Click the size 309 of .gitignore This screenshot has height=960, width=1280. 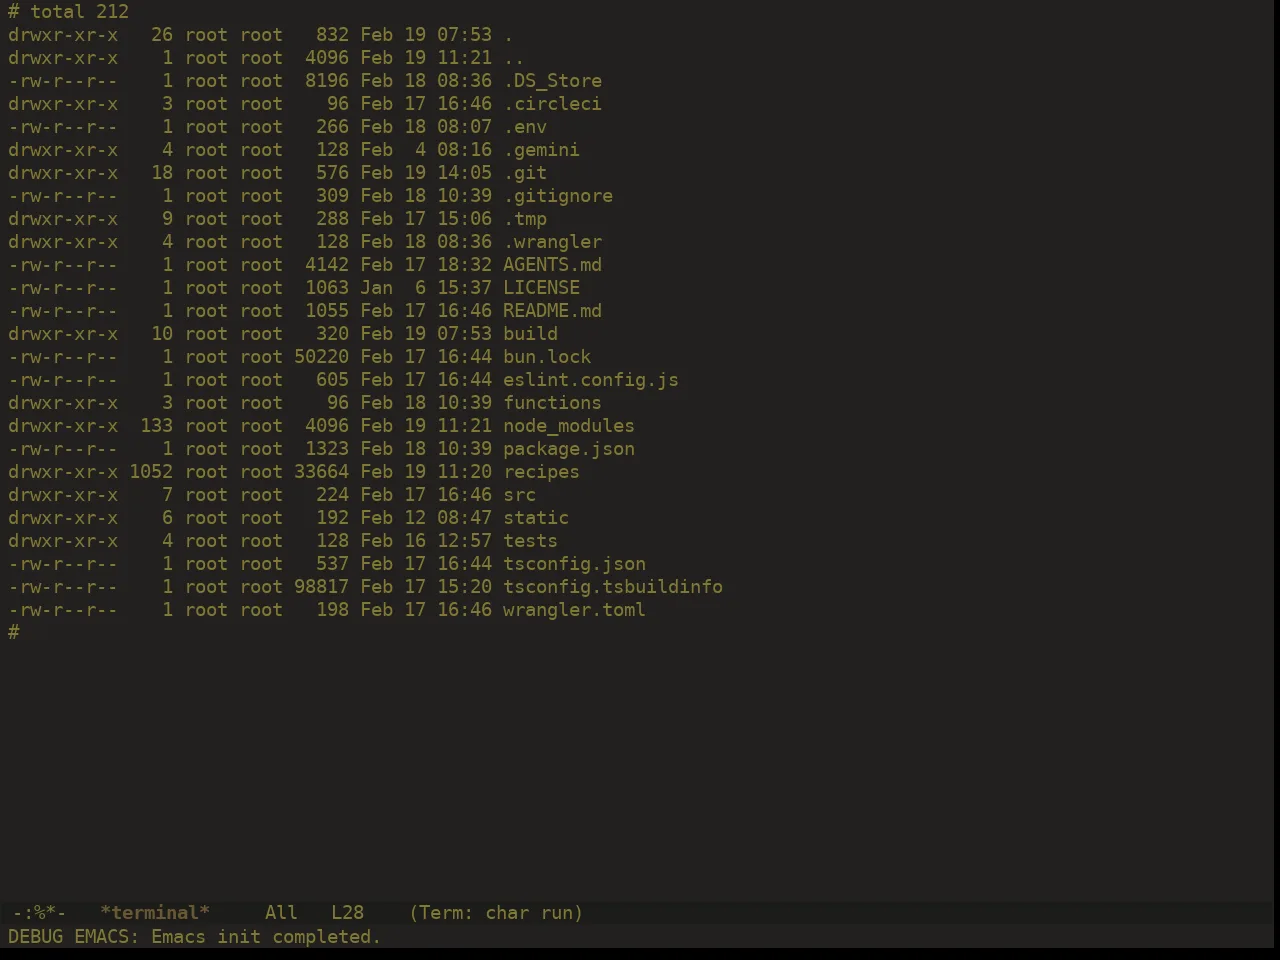(332, 196)
